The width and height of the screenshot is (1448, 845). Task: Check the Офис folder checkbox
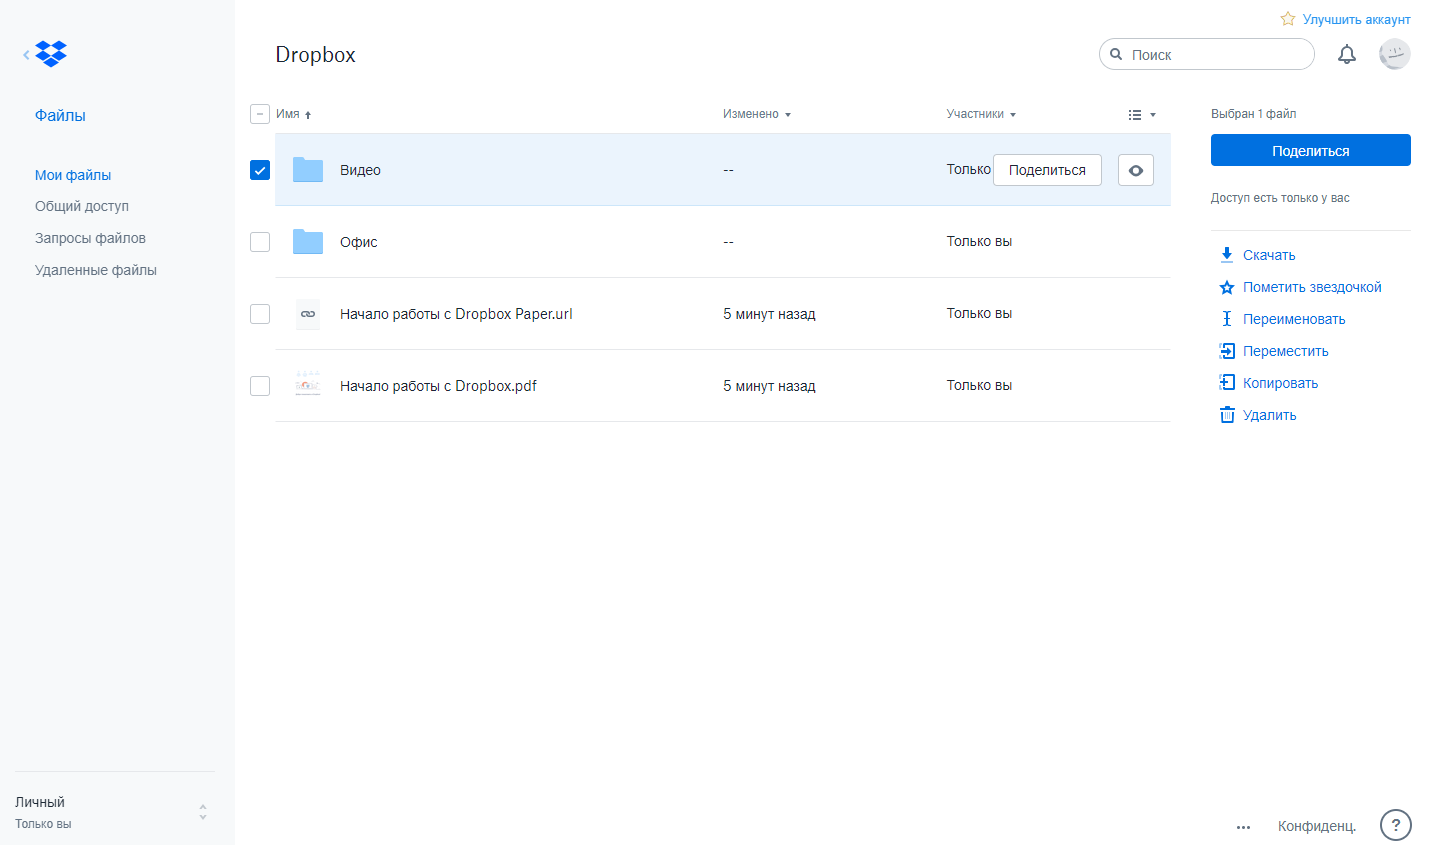[x=260, y=242]
